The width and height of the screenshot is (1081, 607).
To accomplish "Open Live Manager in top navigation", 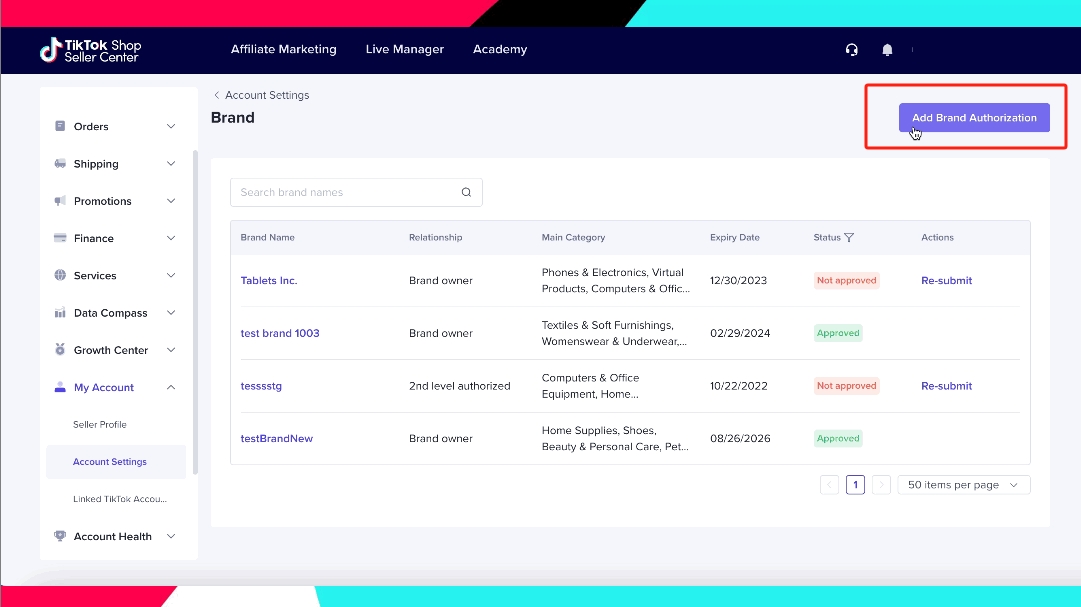I will coord(405,49).
